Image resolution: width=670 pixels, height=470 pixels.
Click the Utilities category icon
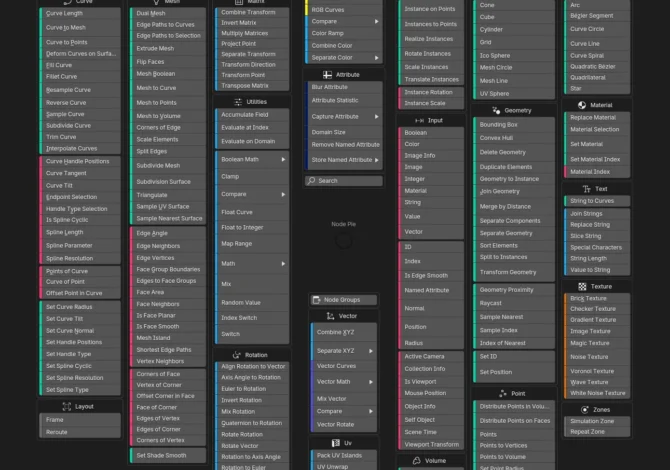238,102
